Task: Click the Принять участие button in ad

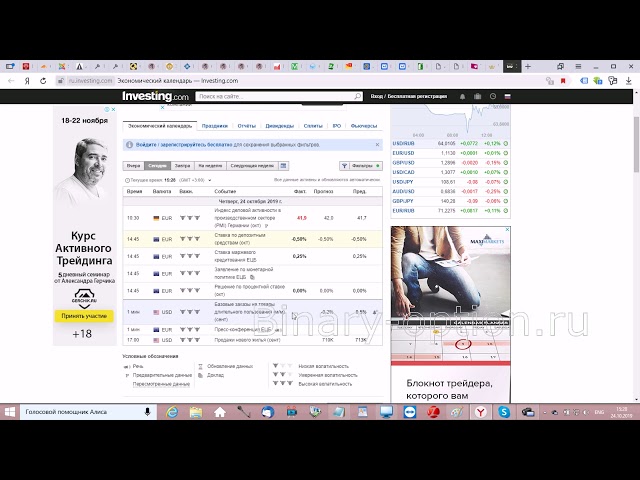Action: 83,315
